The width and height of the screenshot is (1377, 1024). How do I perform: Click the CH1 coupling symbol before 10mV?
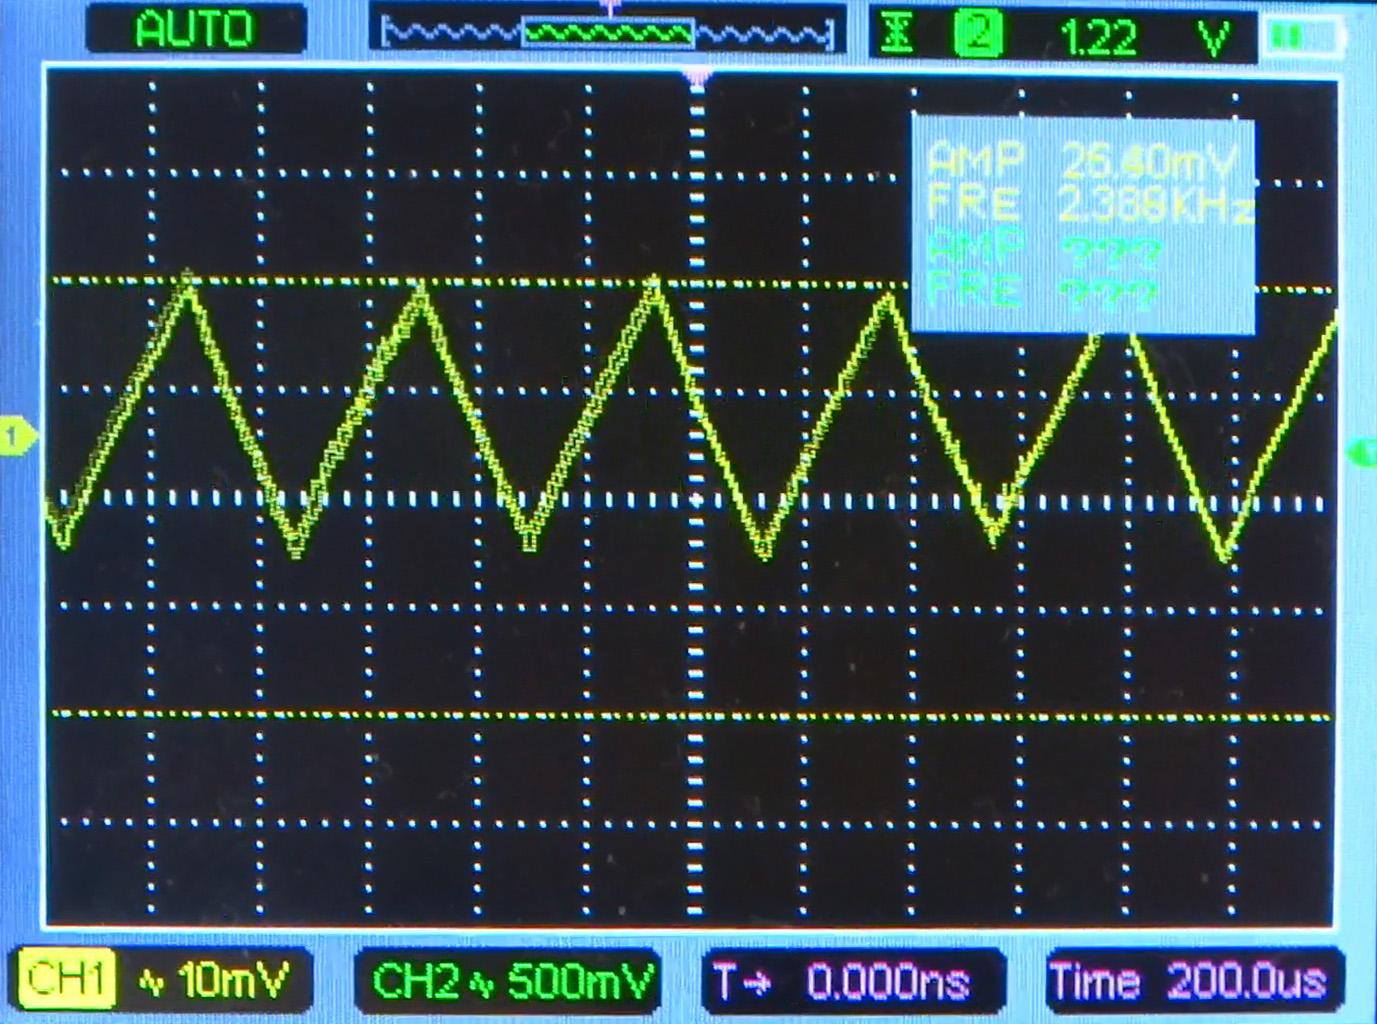tap(152, 982)
